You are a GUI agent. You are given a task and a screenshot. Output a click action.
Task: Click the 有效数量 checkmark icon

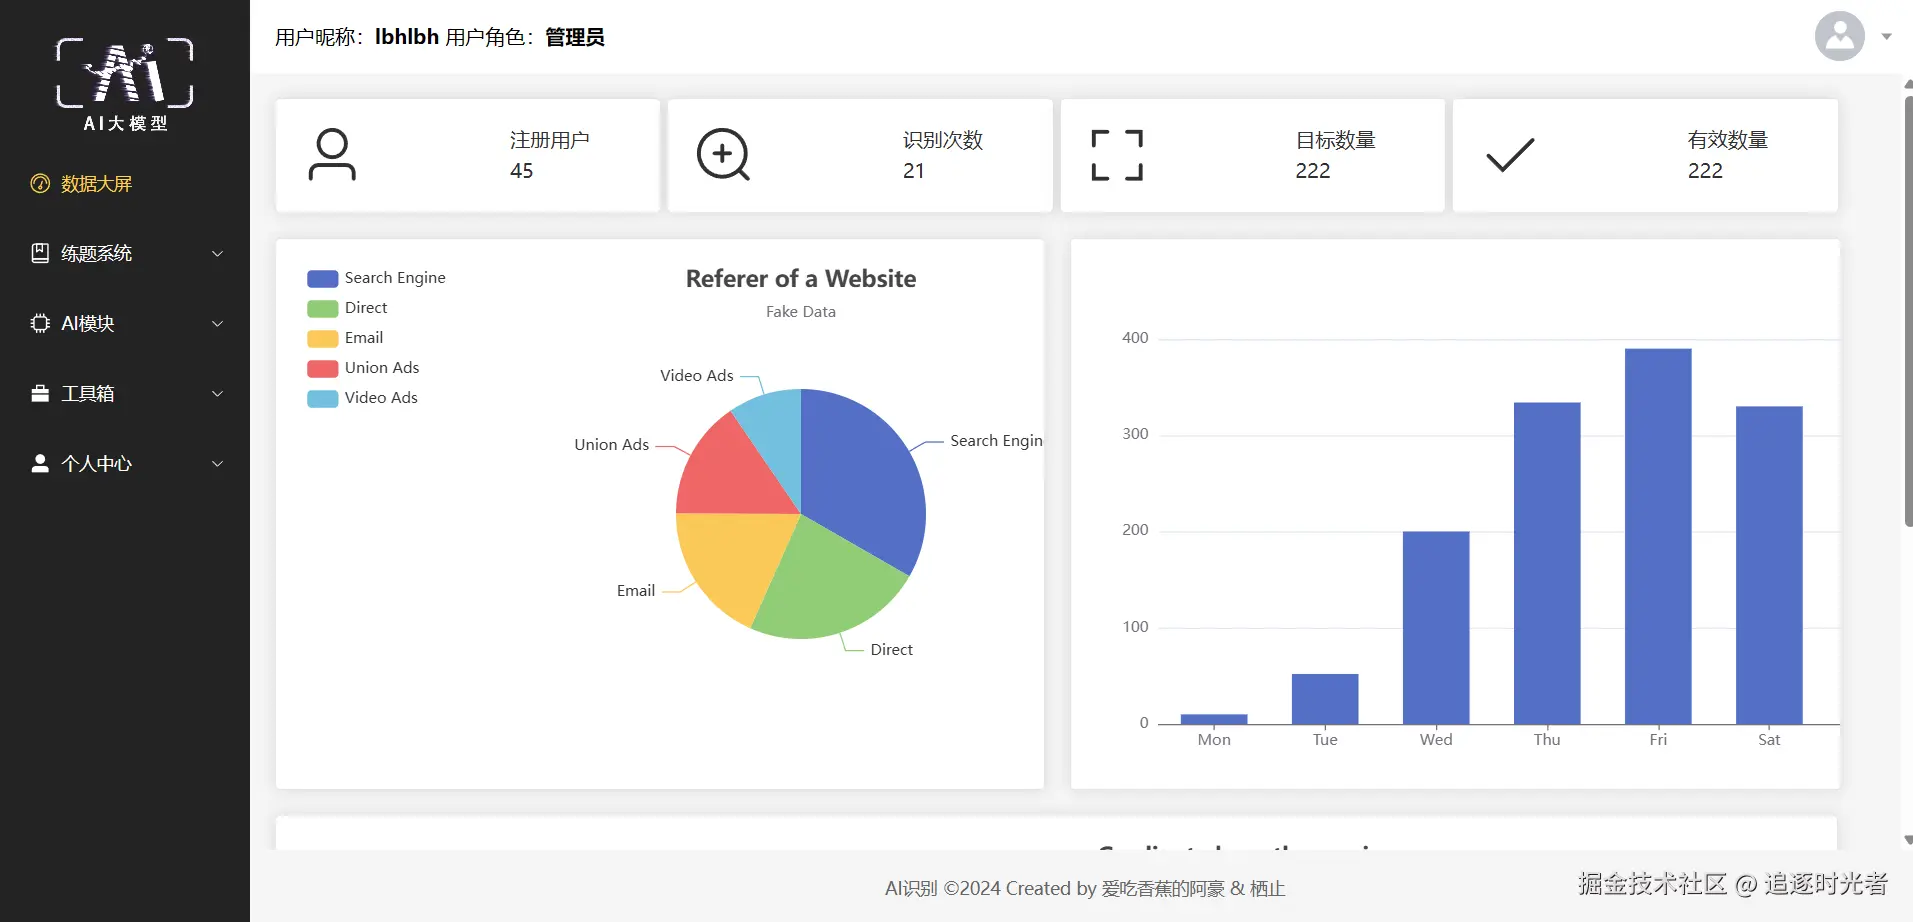[x=1510, y=155]
